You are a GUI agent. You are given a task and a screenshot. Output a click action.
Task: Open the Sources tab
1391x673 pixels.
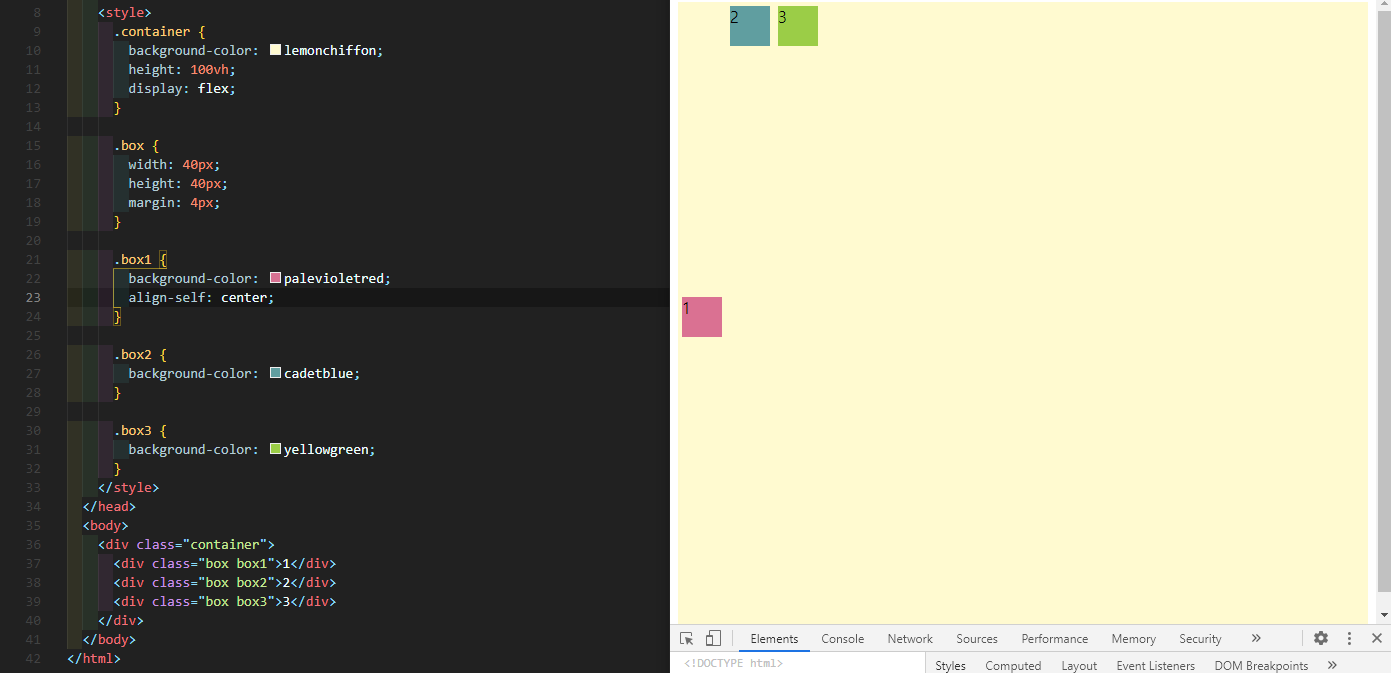pos(977,639)
